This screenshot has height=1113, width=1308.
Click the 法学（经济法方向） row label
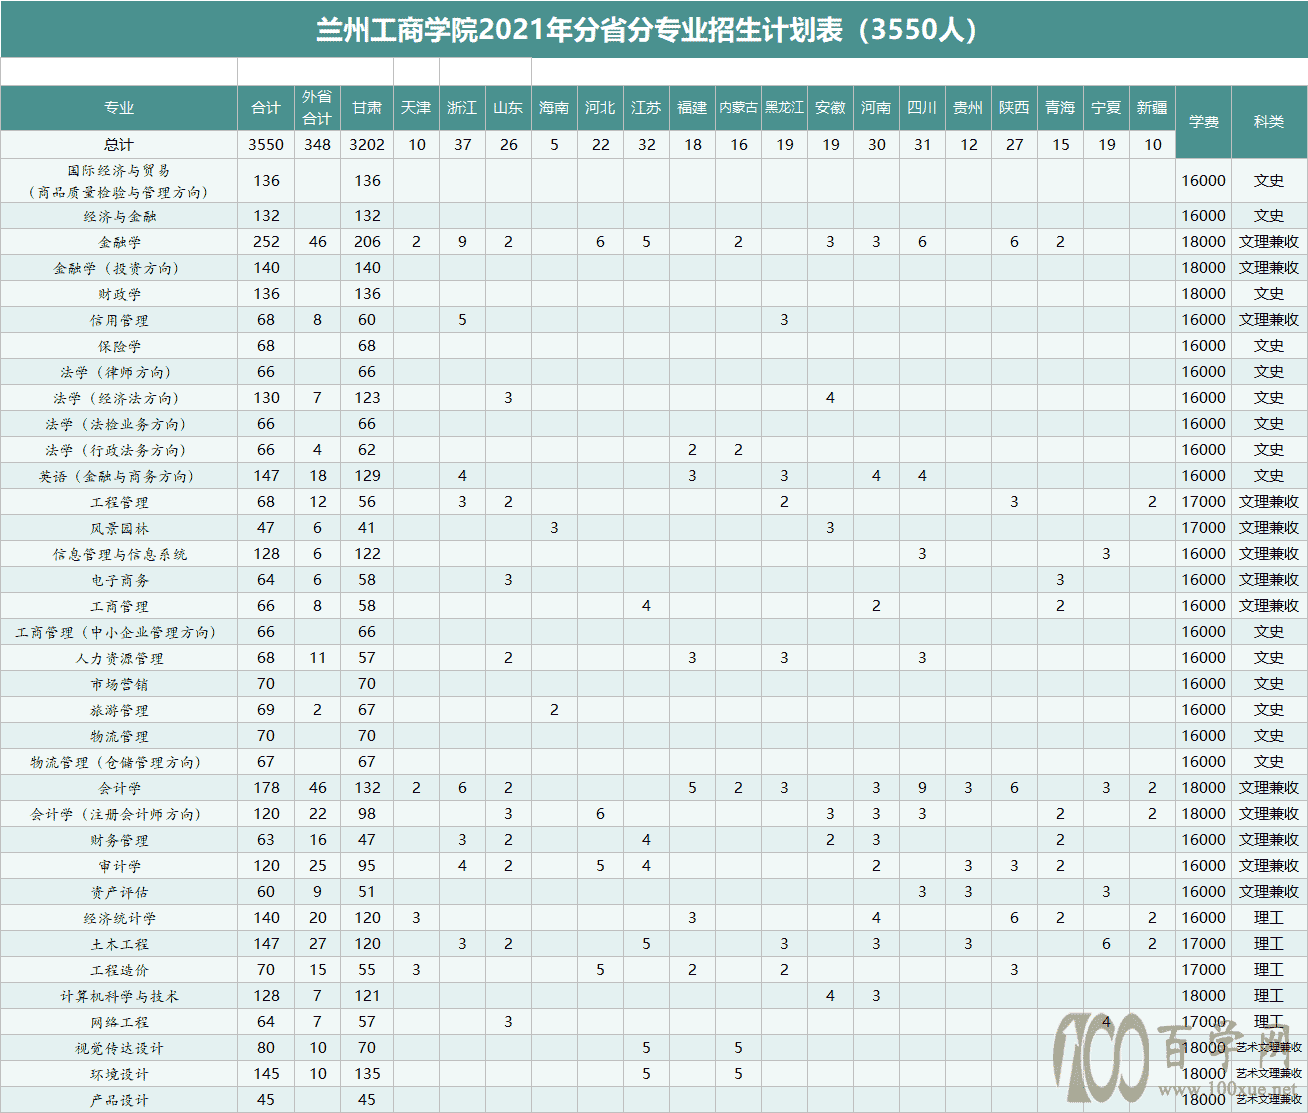tap(119, 398)
